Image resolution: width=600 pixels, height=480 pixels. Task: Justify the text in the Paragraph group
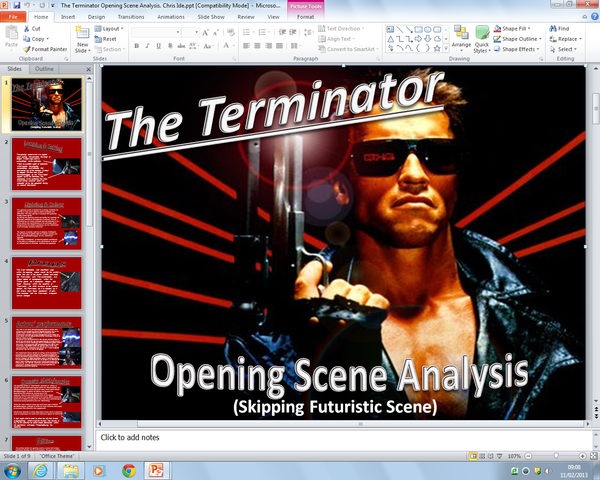click(x=279, y=46)
